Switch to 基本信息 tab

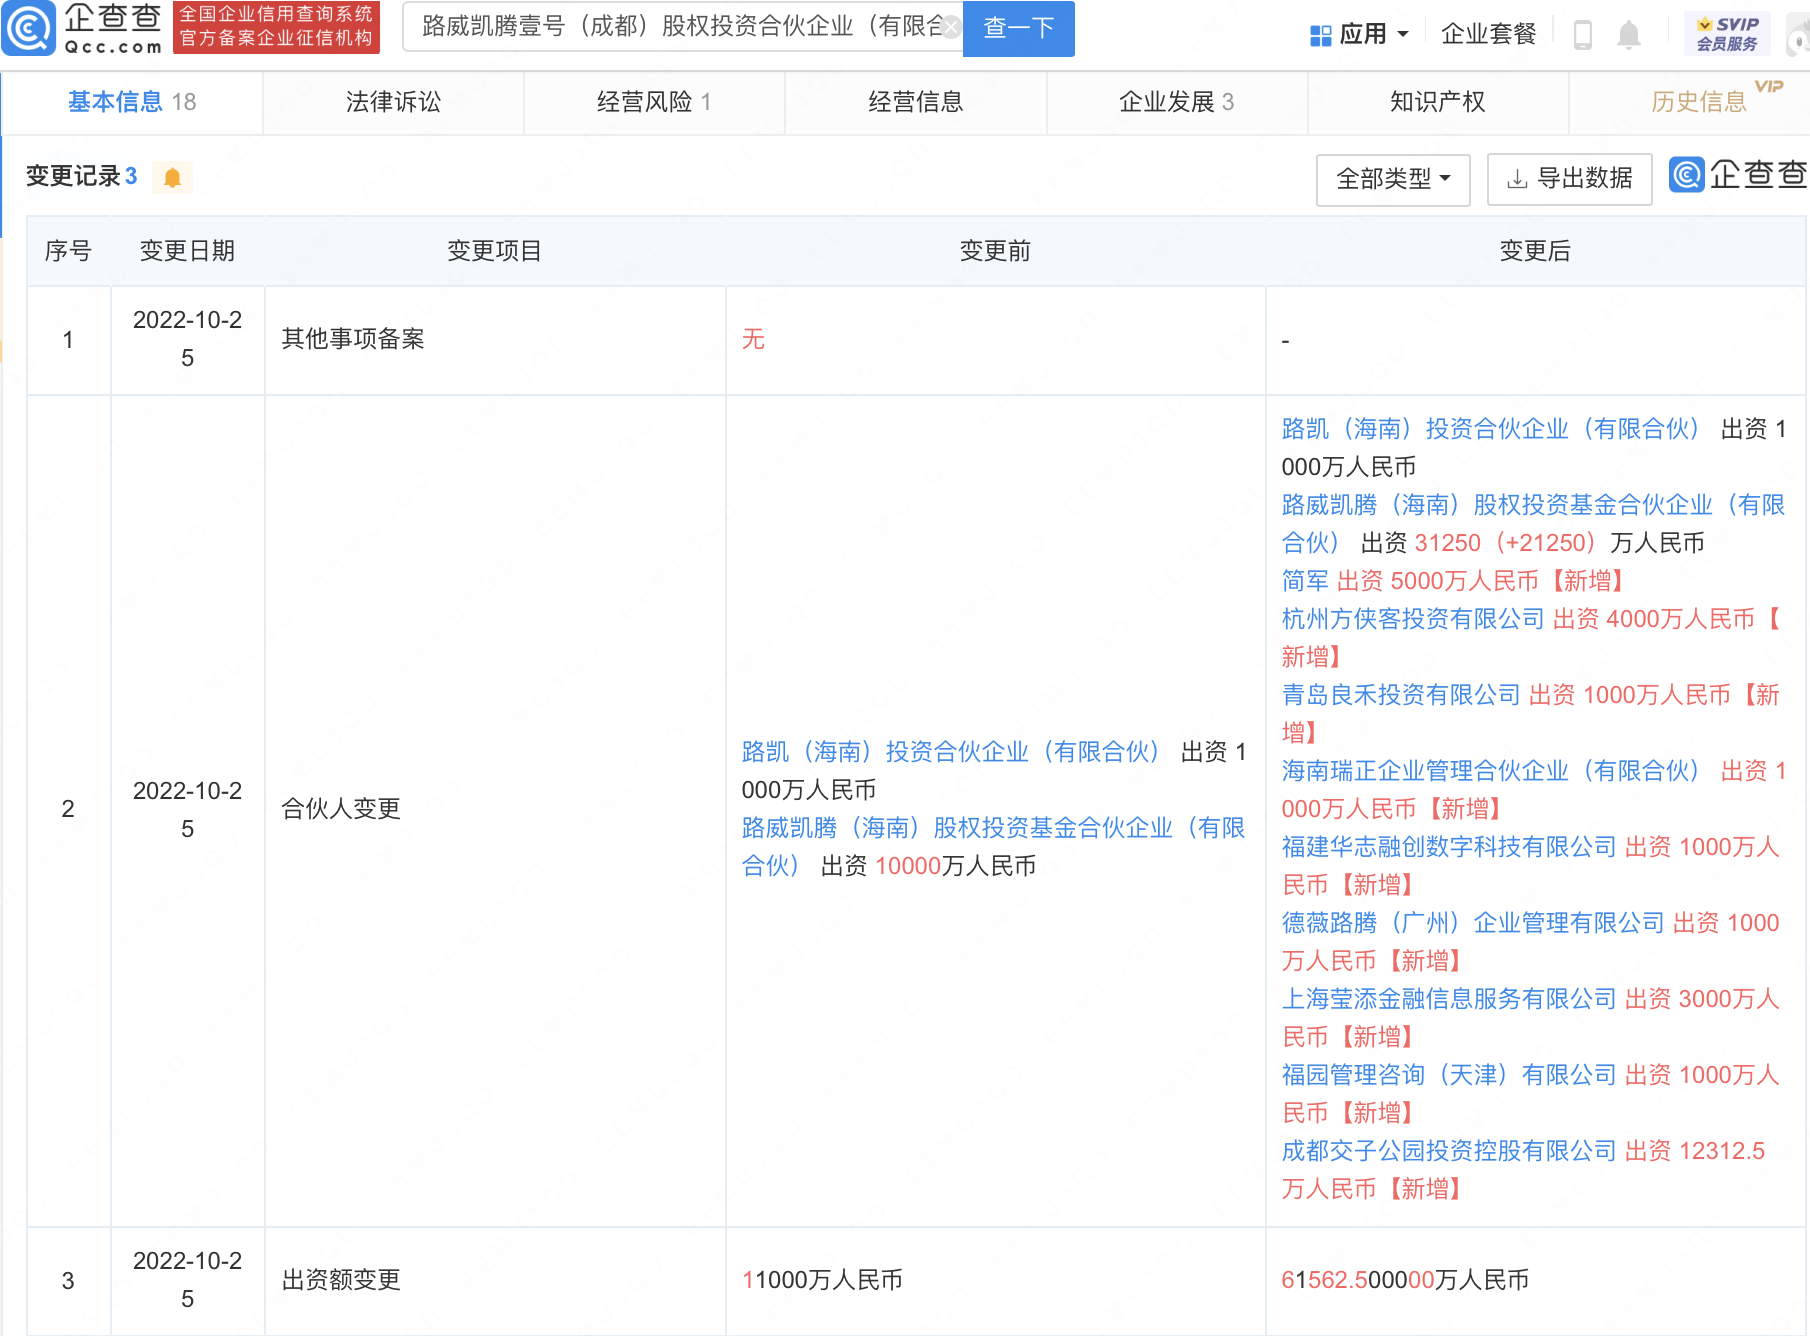coord(132,102)
